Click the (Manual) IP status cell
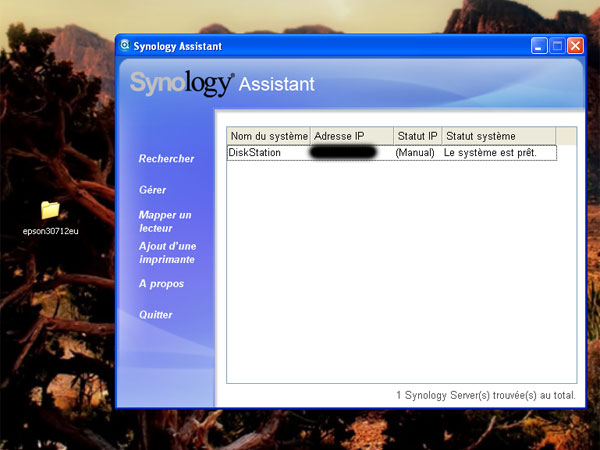The image size is (600, 450). 415,153
